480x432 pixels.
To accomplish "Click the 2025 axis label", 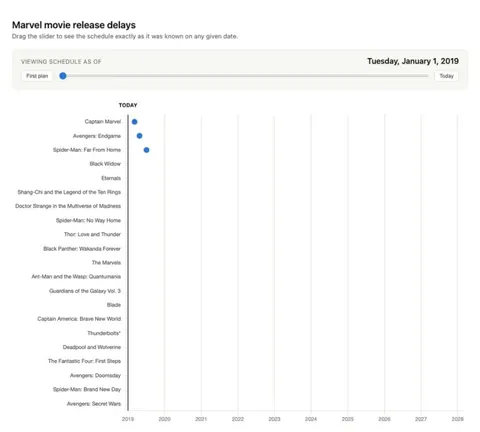I will click(348, 419).
